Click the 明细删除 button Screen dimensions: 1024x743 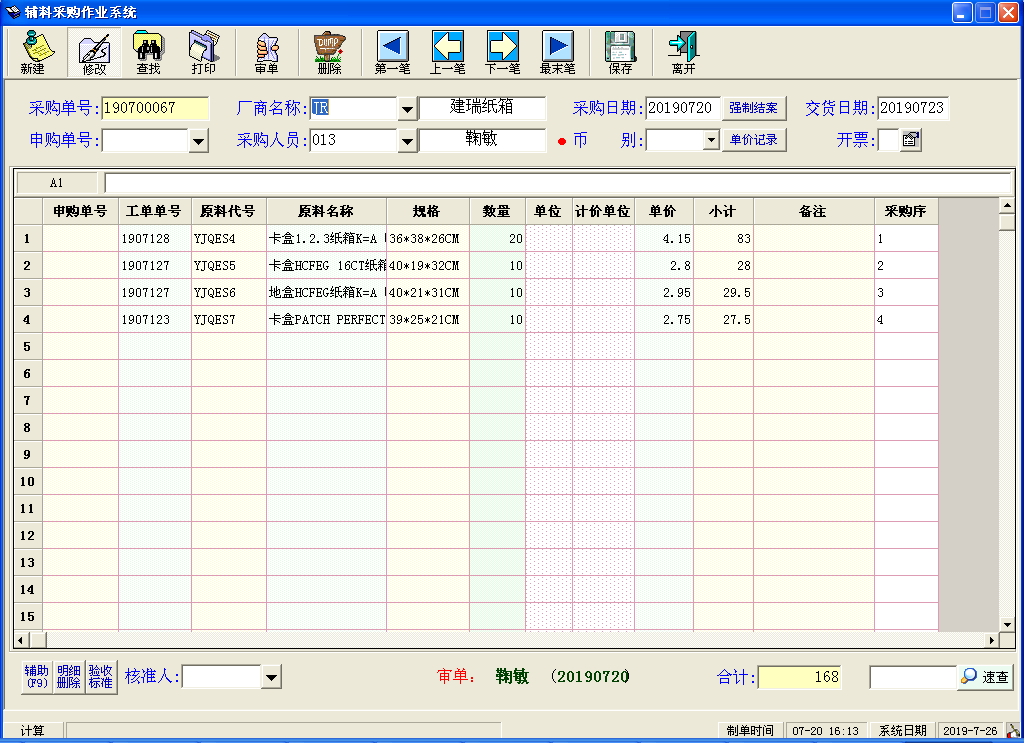tap(69, 676)
